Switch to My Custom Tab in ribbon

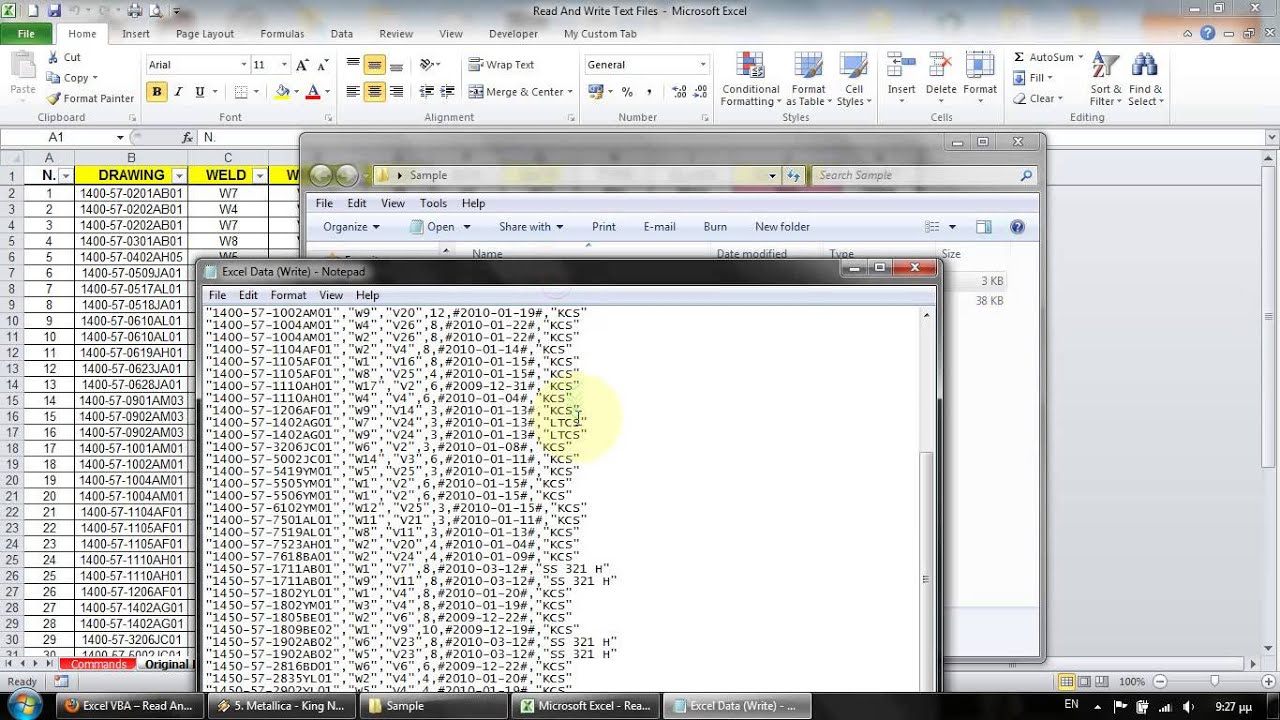click(x=600, y=33)
